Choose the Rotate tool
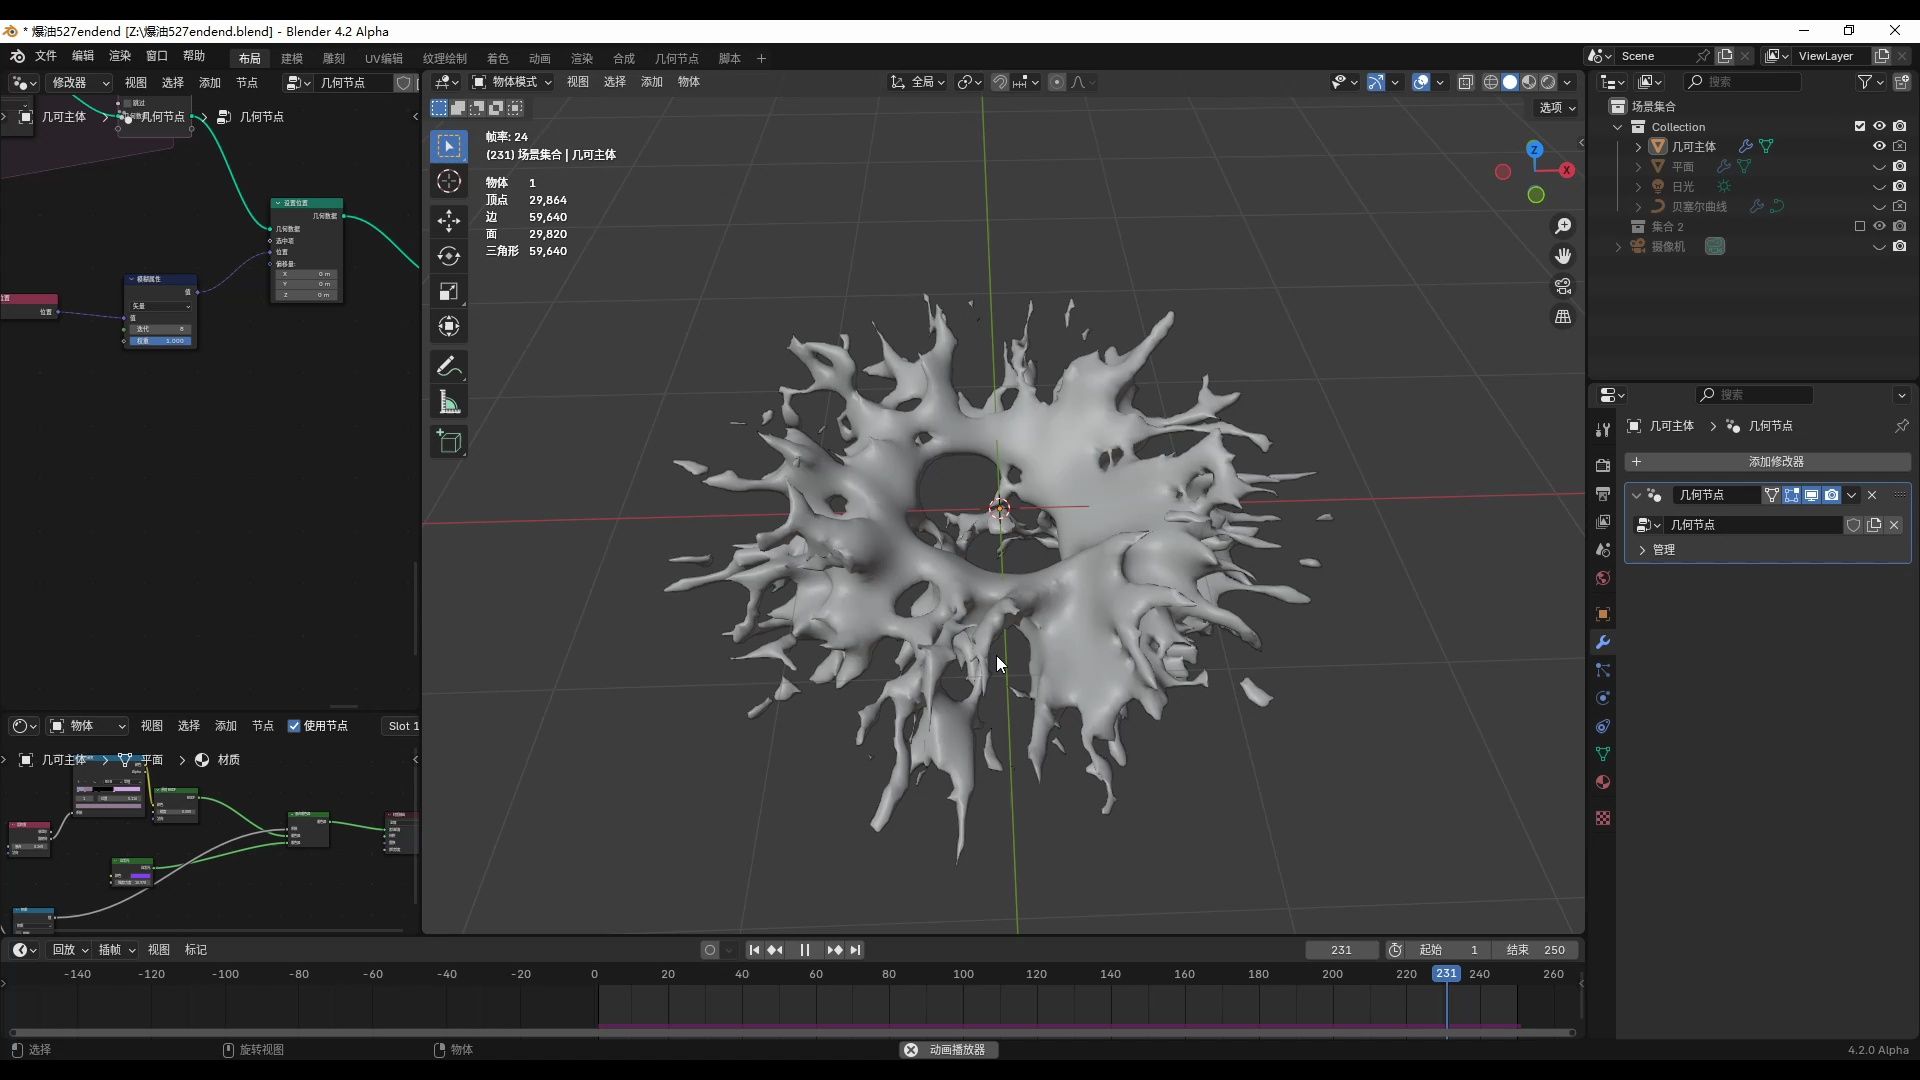 click(x=449, y=256)
